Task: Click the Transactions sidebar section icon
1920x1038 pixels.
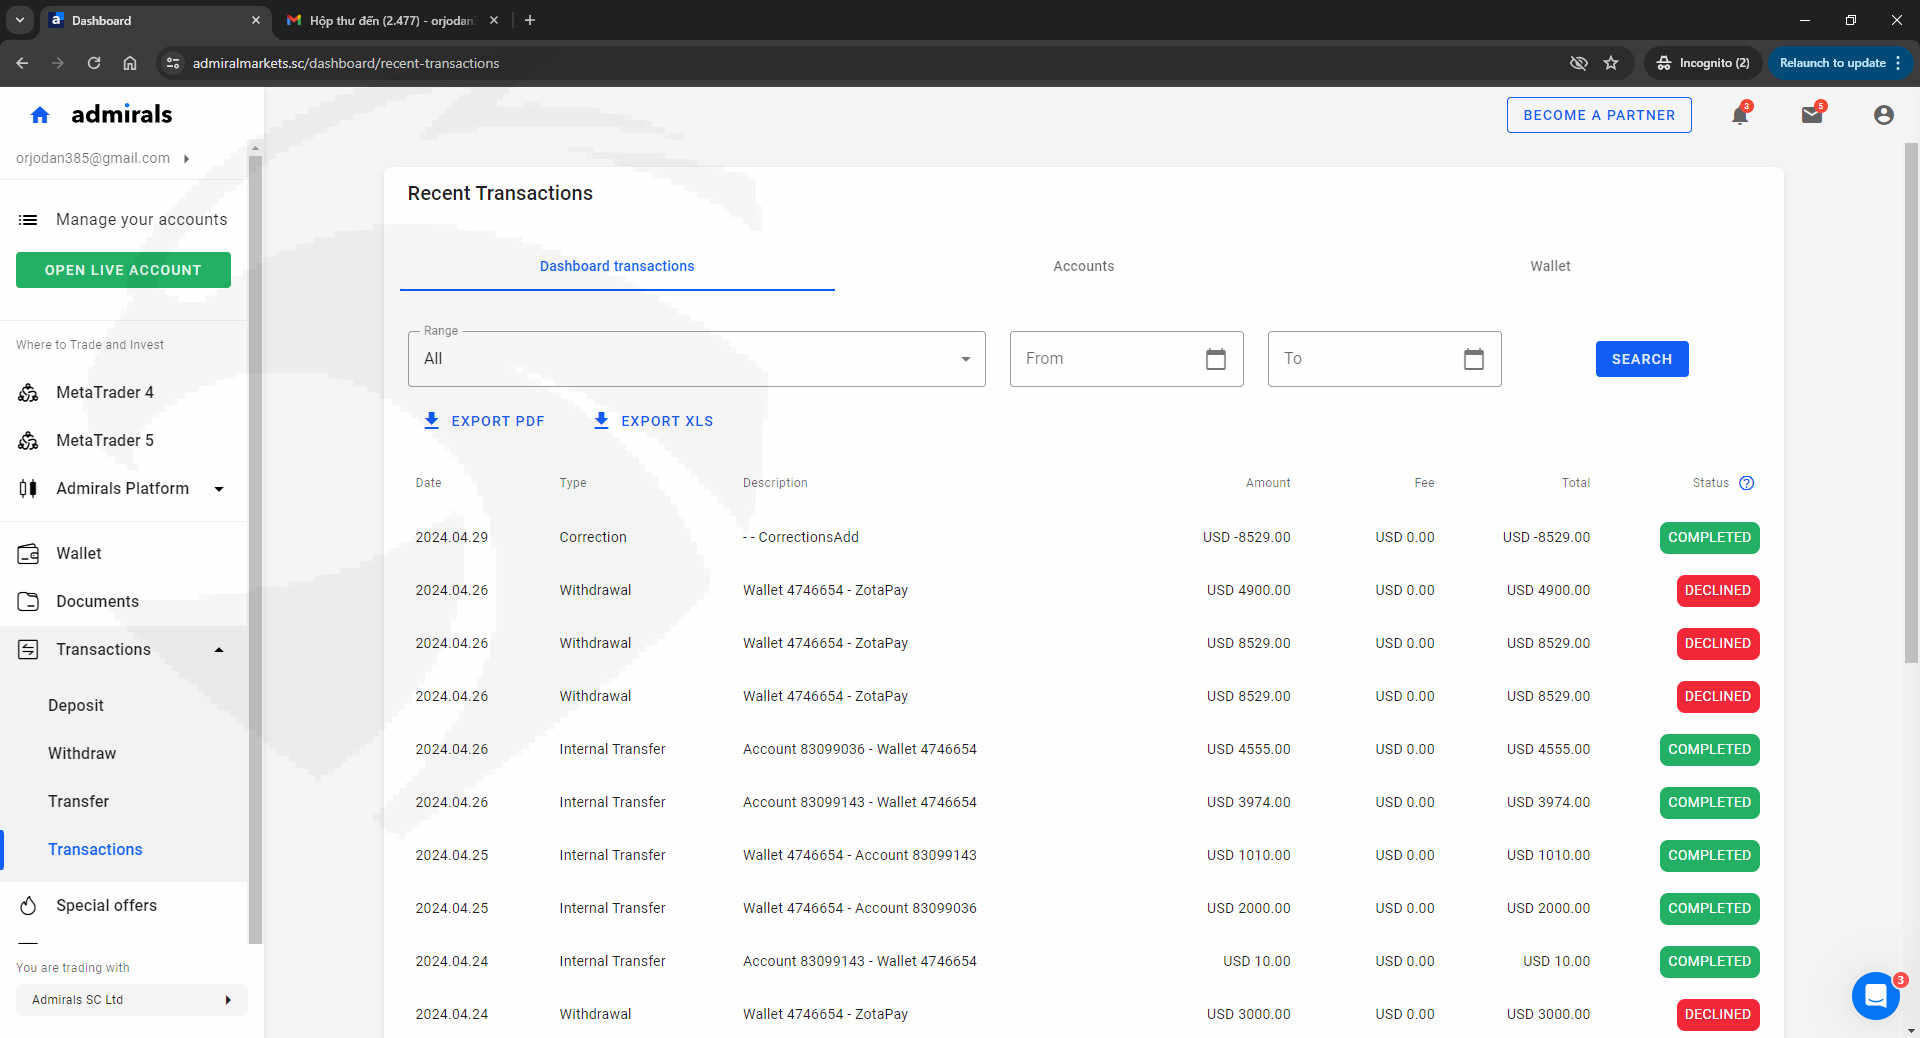Action: coord(28,650)
